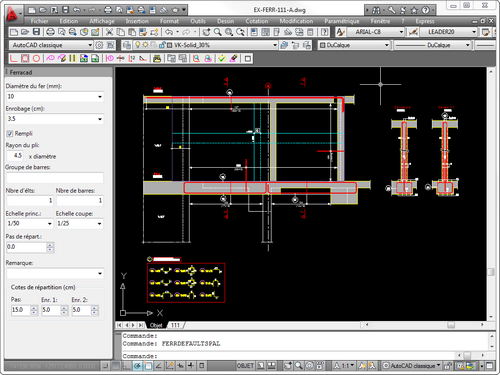The height and width of the screenshot is (375, 500).
Task: Click the text style icon left of ARIAL-C8
Action: click(x=340, y=32)
